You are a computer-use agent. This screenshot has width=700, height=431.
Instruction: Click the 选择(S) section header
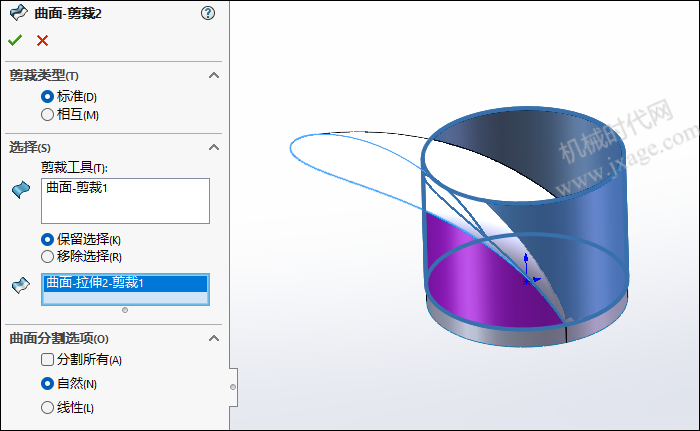(x=30, y=147)
